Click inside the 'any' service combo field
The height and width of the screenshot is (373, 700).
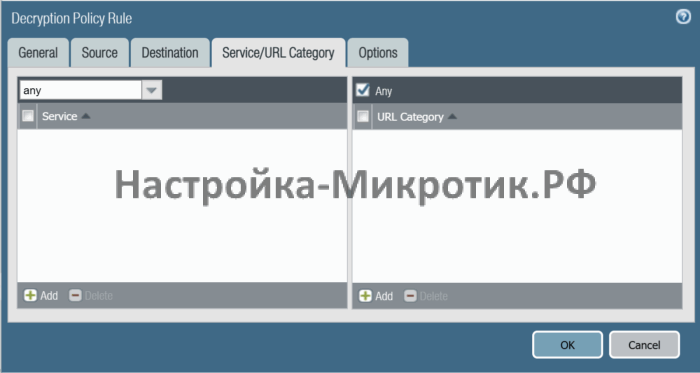80,90
